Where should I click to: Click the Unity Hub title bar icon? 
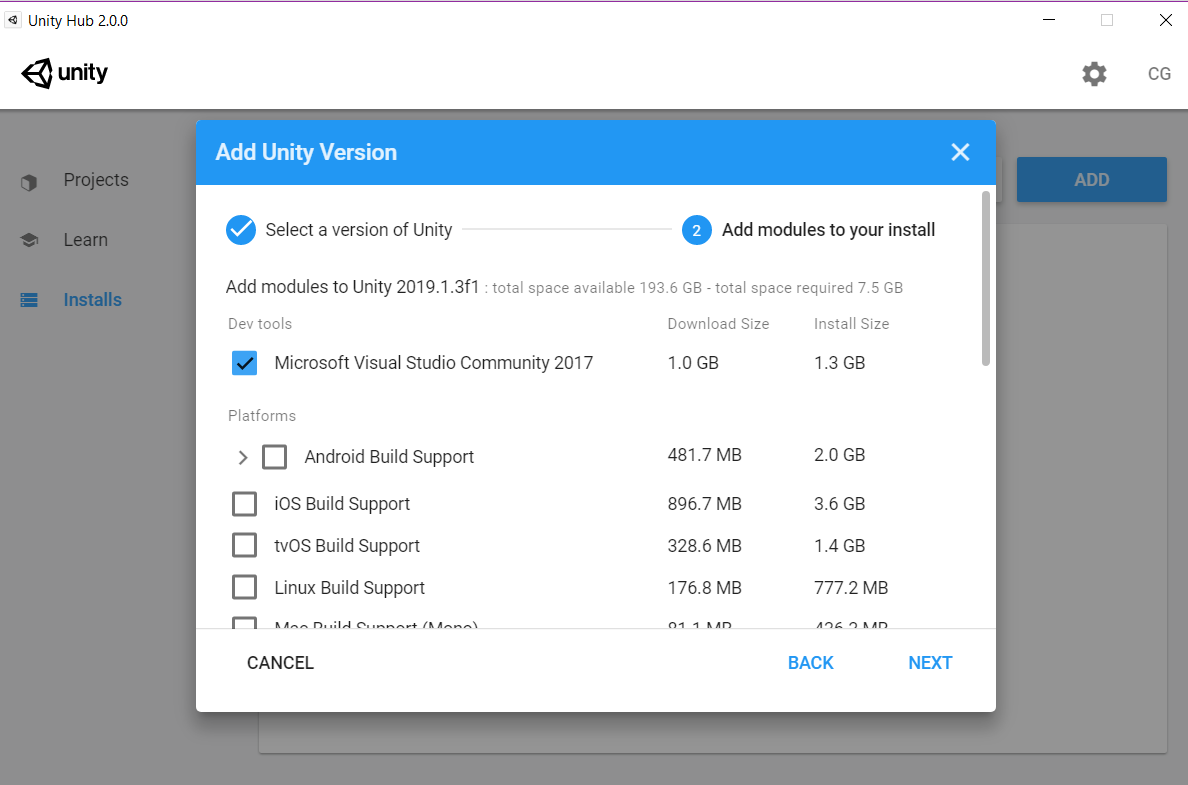click(13, 20)
